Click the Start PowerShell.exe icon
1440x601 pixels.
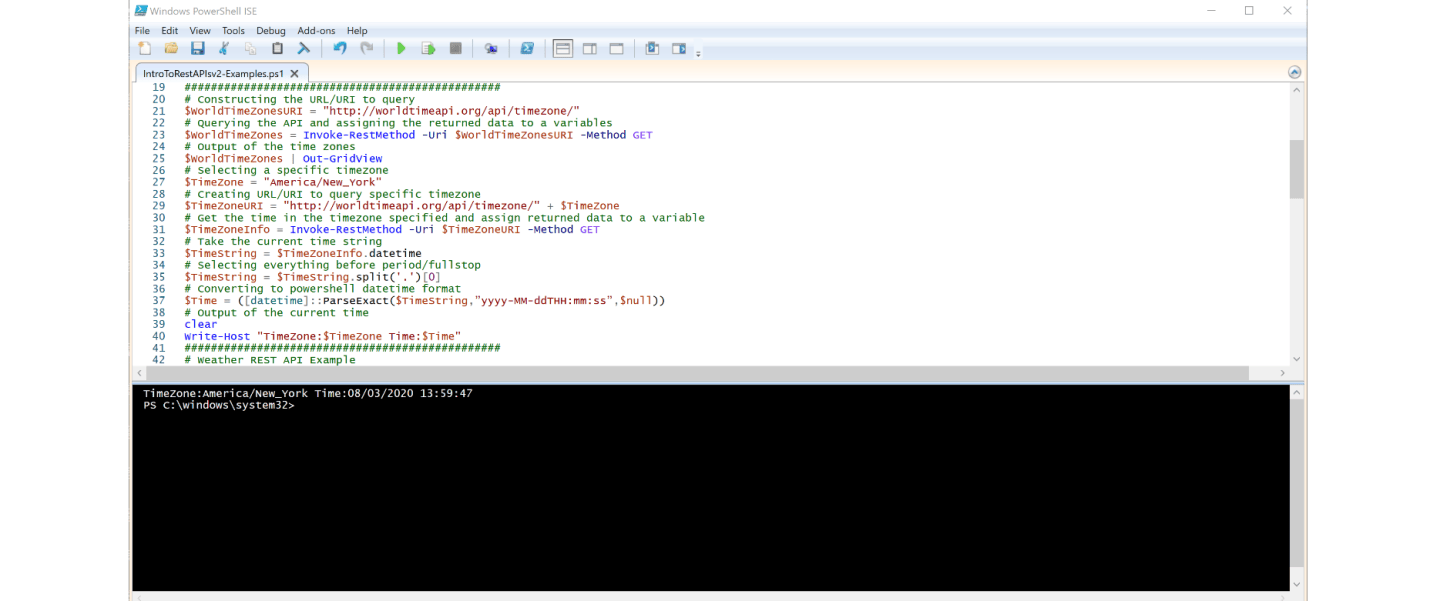click(x=527, y=48)
